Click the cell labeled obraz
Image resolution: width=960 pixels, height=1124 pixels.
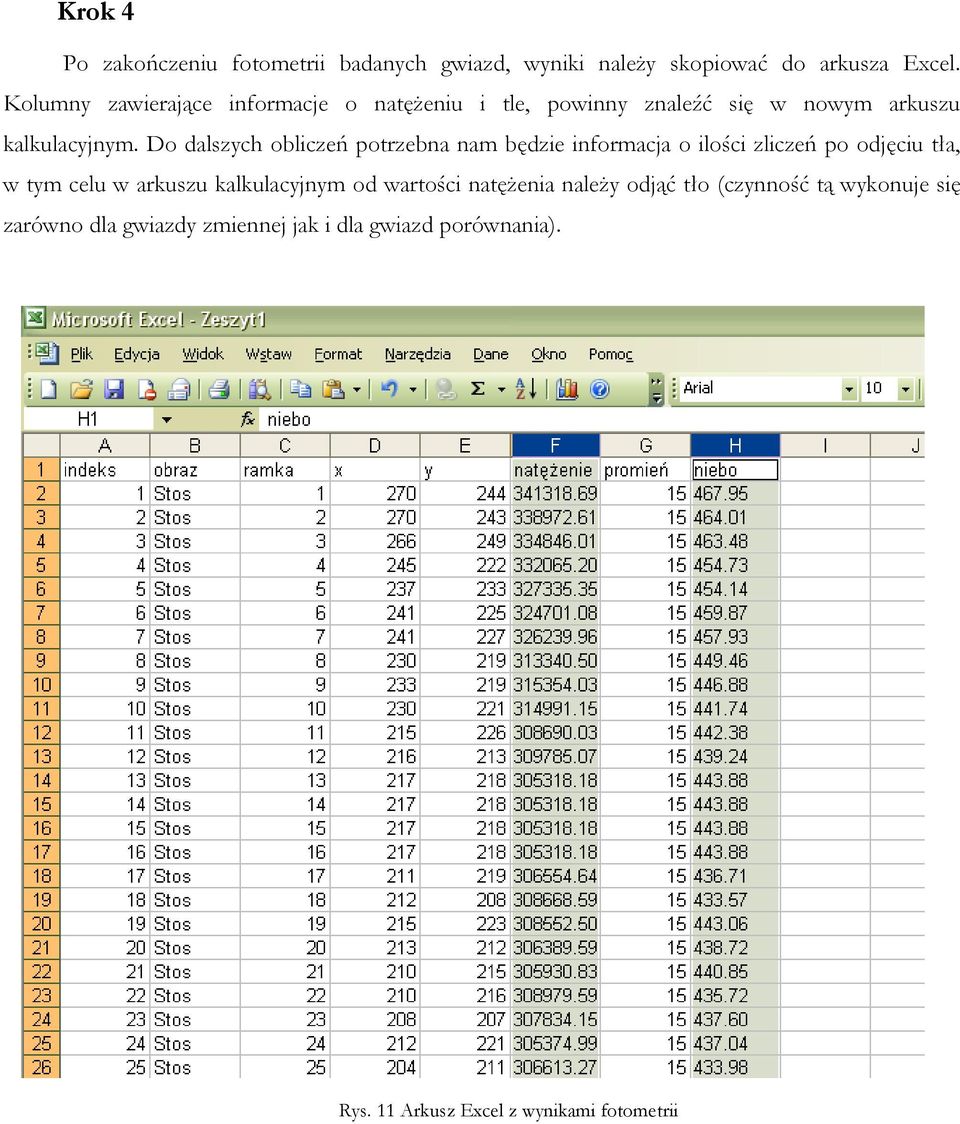point(195,470)
